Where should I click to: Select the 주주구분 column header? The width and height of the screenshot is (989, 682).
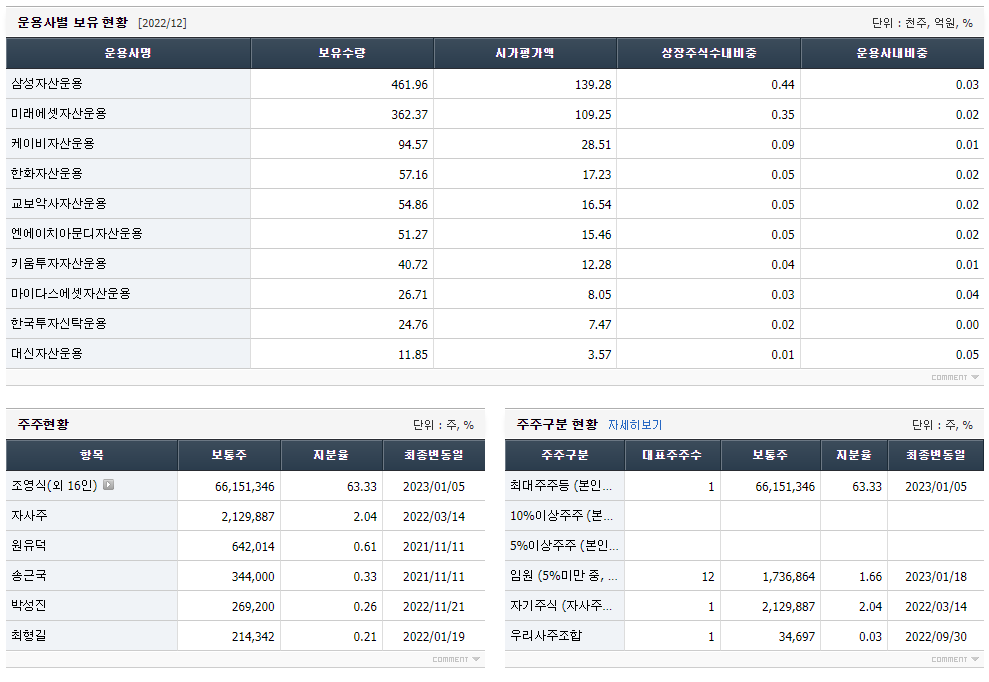(x=563, y=454)
